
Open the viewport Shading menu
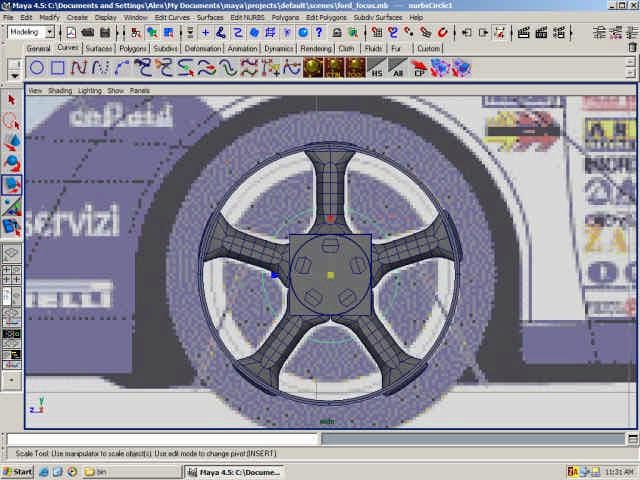(60, 90)
